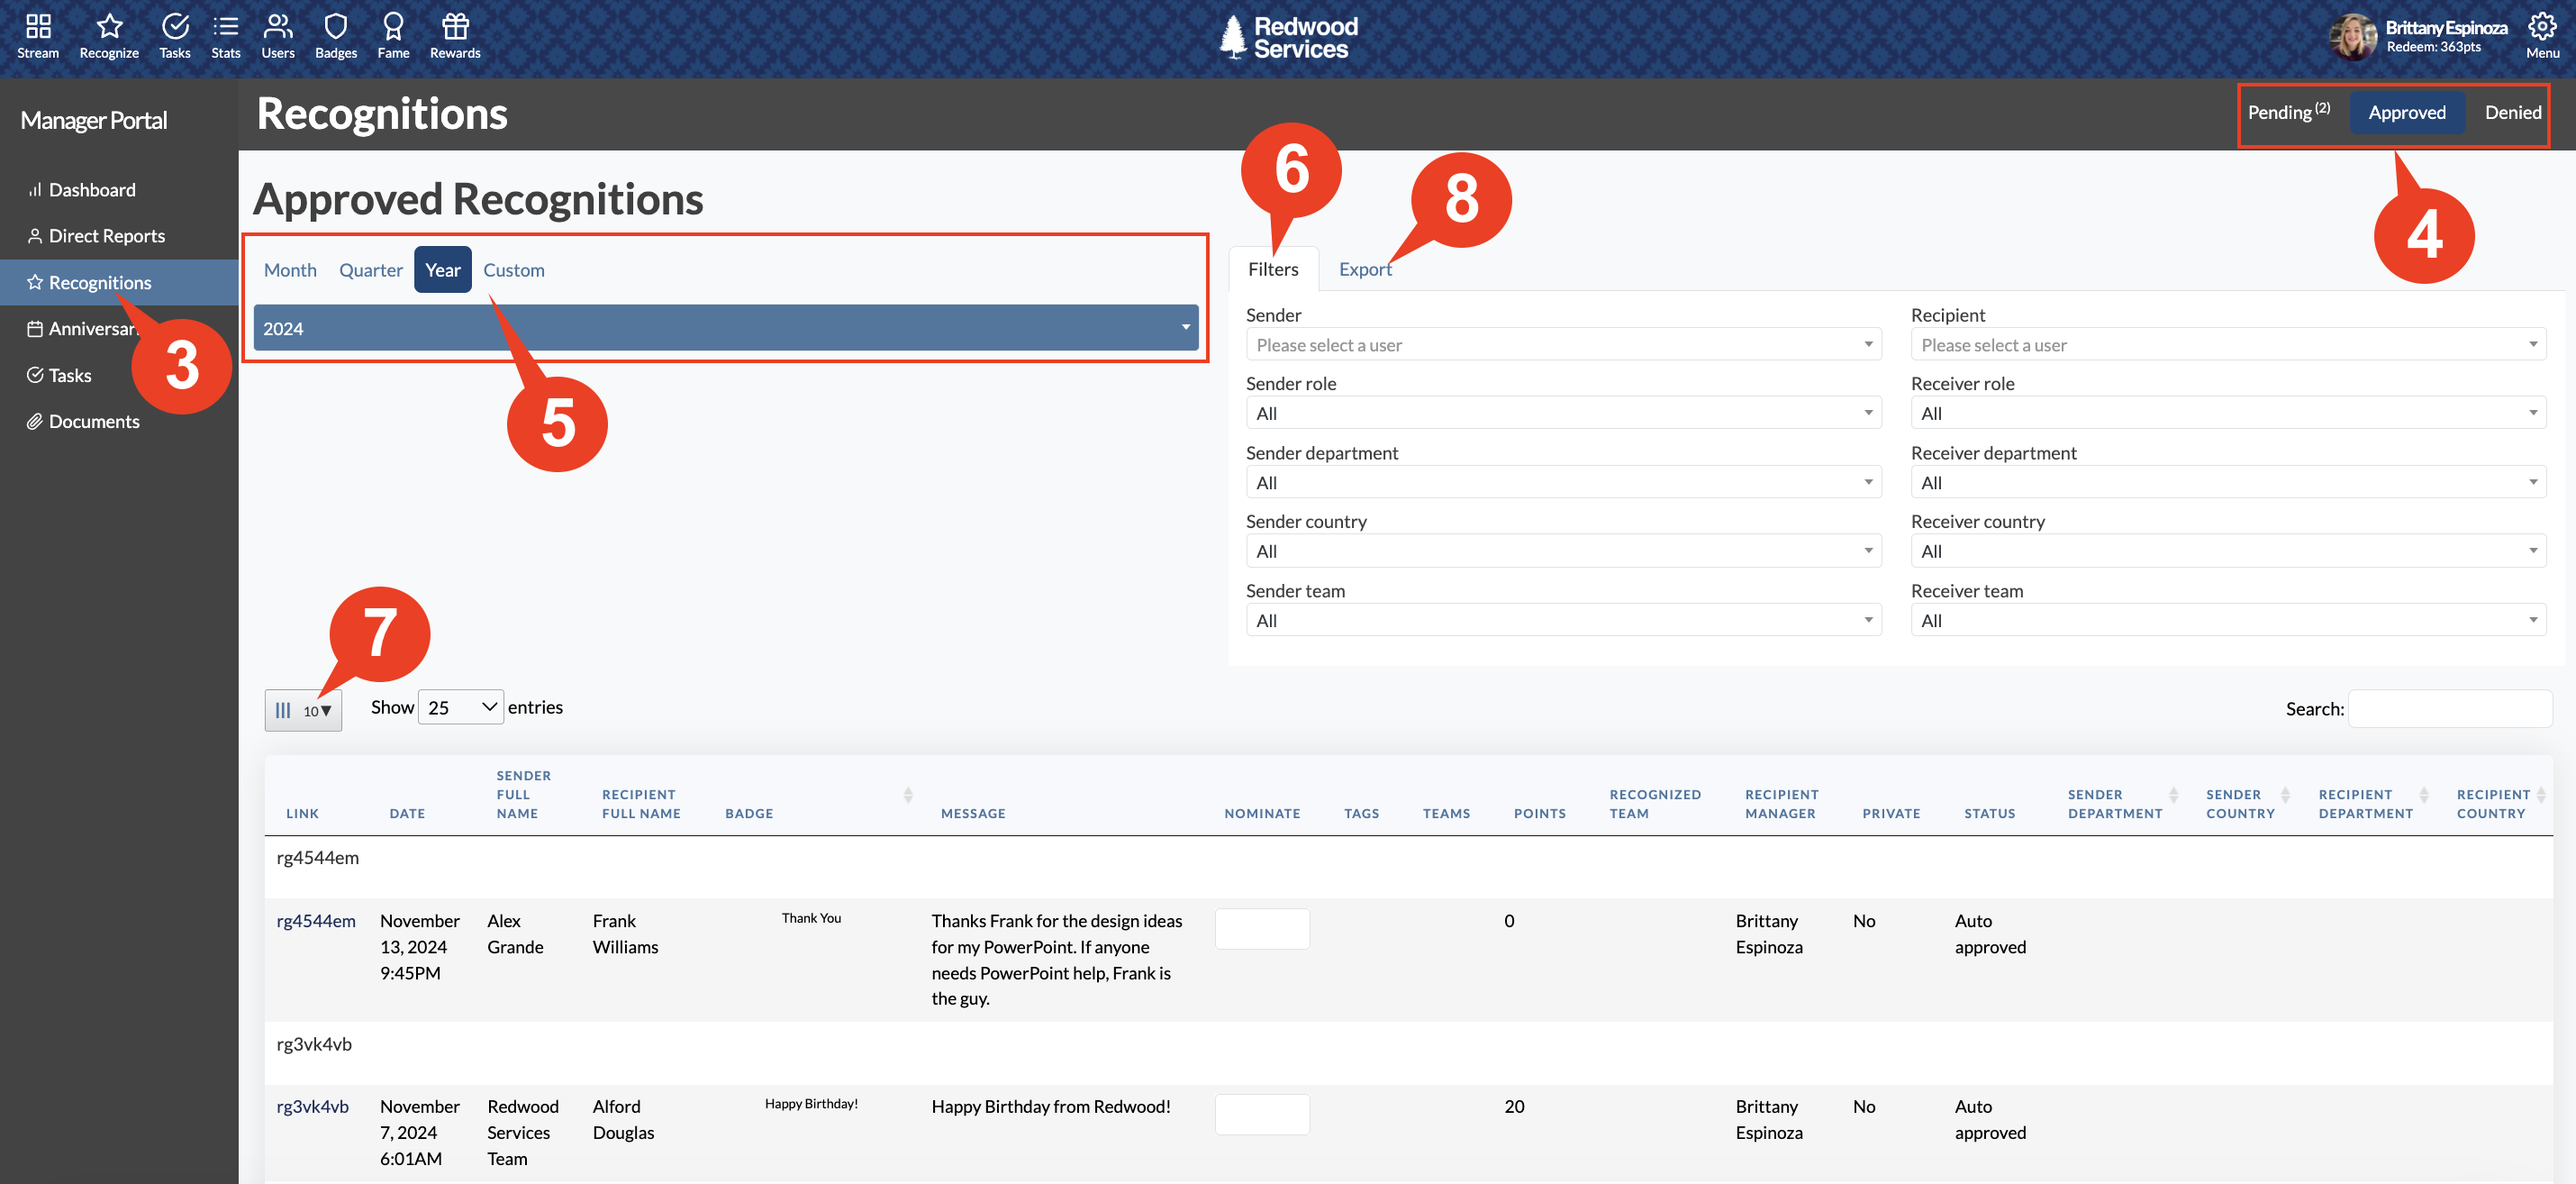
Task: Click the 'Happy Birthday!' badge text
Action: point(811,1104)
